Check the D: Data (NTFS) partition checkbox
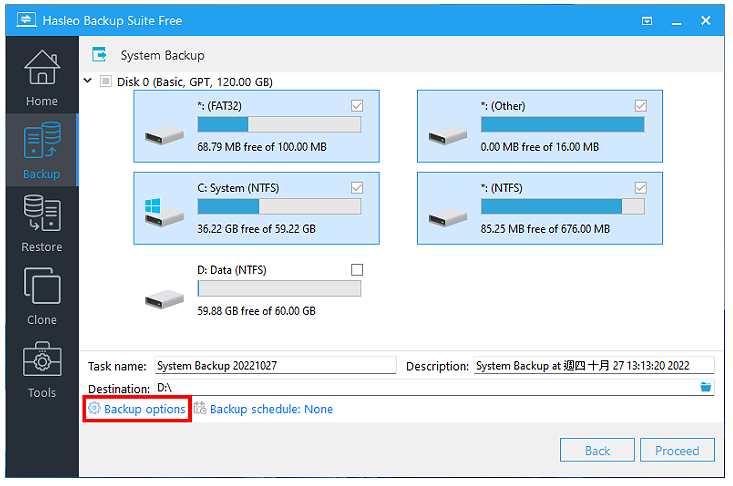 click(357, 270)
